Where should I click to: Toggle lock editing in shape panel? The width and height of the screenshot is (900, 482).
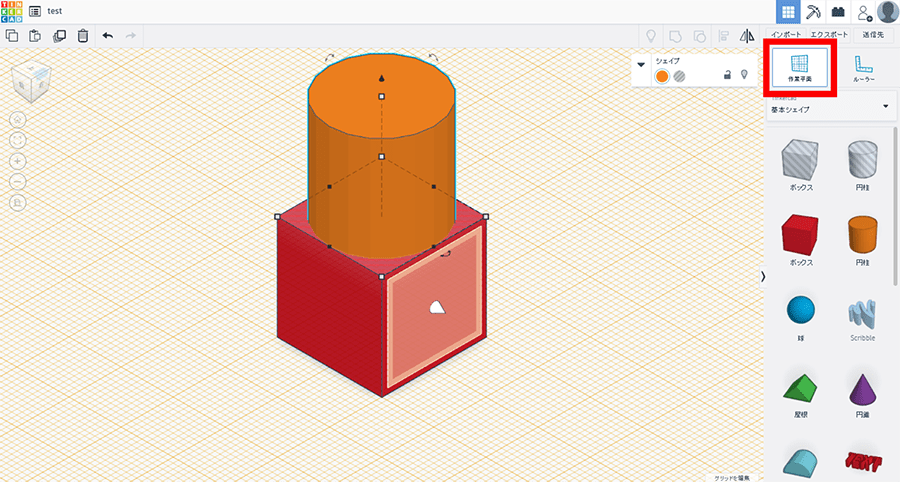(727, 75)
